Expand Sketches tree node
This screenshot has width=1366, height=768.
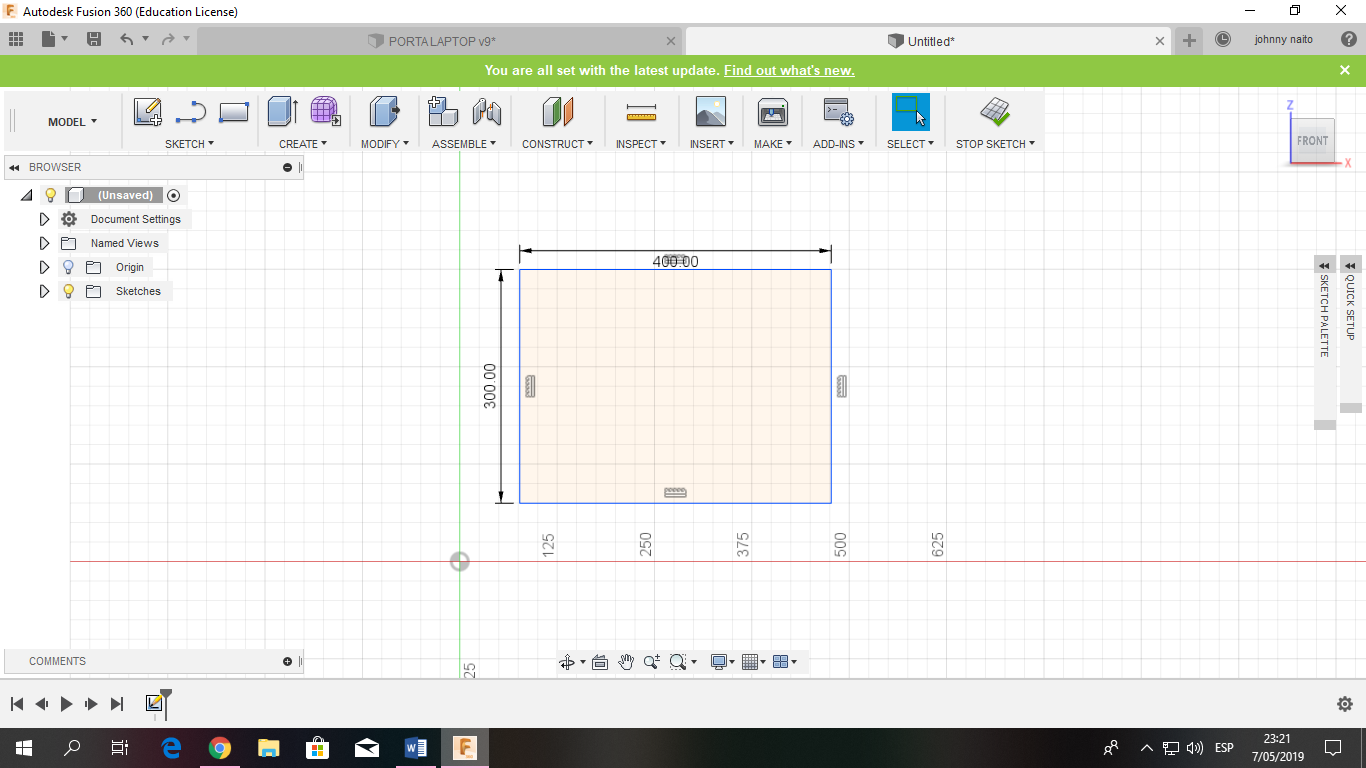pos(44,291)
